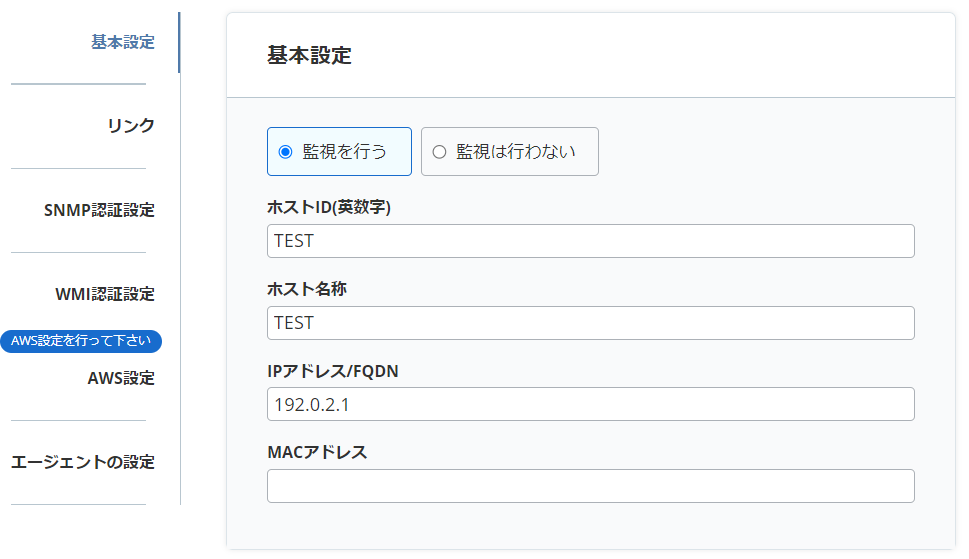Screen dimensions: 969x559
Task: Focus the IPアドレス/FQDN field showing 192.0.2.1
Action: pyautogui.click(x=590, y=404)
